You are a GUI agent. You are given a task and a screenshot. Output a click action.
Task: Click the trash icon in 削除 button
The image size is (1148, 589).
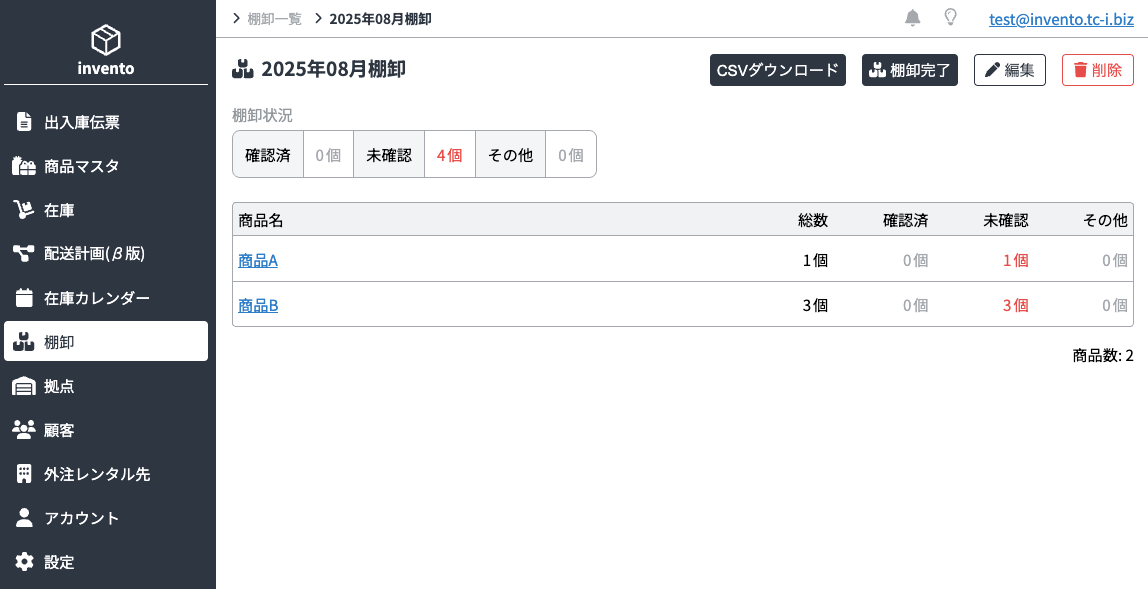point(1080,70)
